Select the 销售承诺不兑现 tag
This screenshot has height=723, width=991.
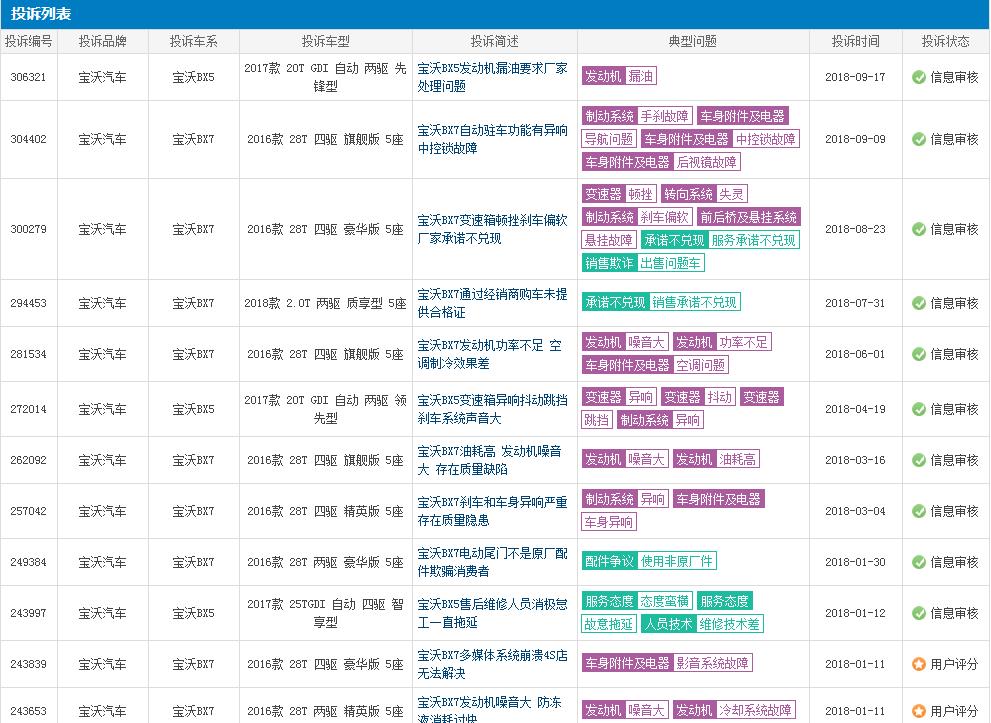tap(695, 302)
